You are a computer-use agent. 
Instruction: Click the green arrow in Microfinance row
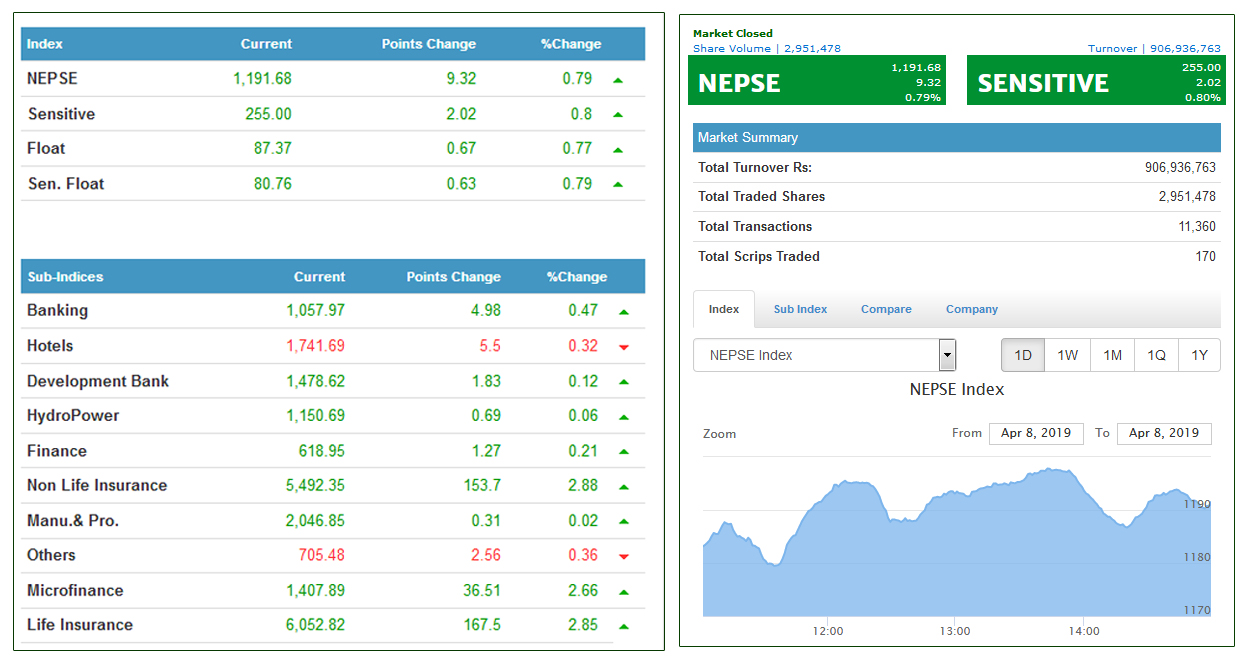tap(623, 592)
